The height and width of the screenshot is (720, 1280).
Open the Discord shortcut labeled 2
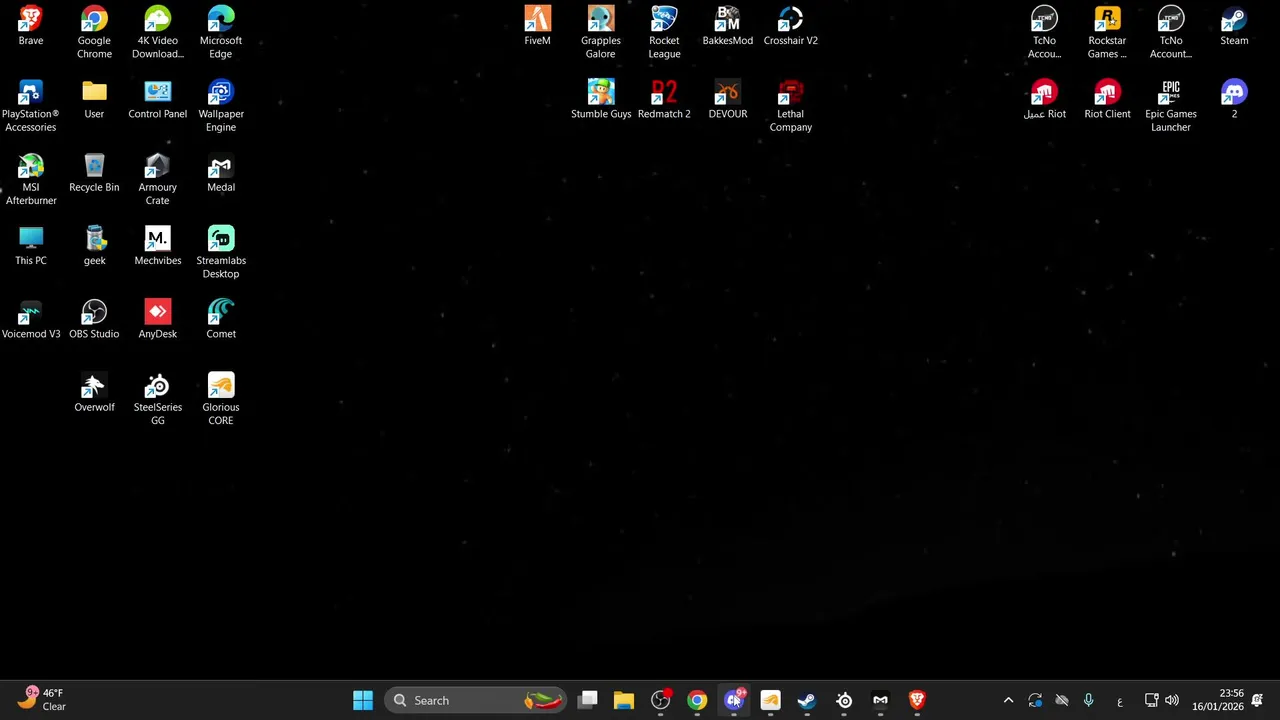coord(1234,100)
